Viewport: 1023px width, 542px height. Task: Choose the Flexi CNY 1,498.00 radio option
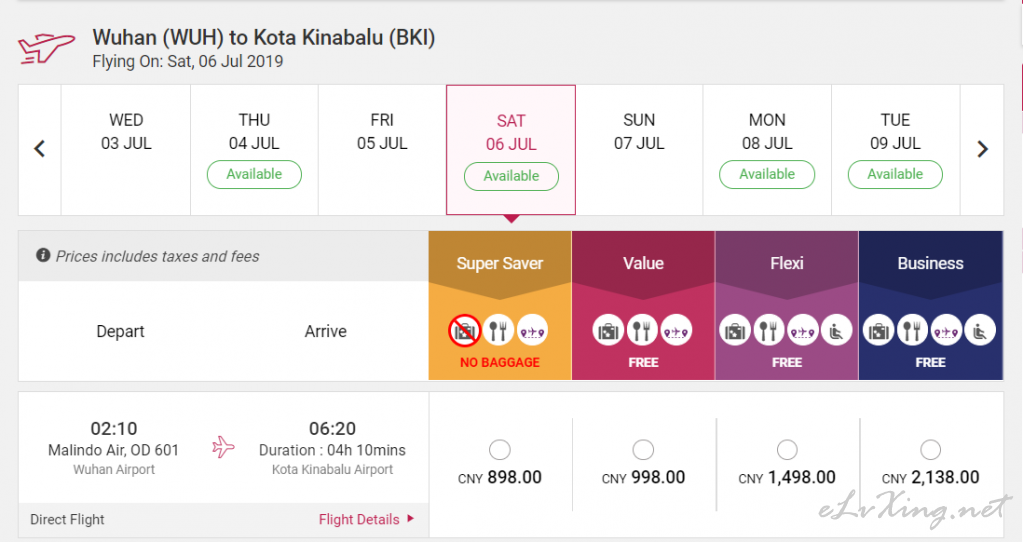point(787,449)
